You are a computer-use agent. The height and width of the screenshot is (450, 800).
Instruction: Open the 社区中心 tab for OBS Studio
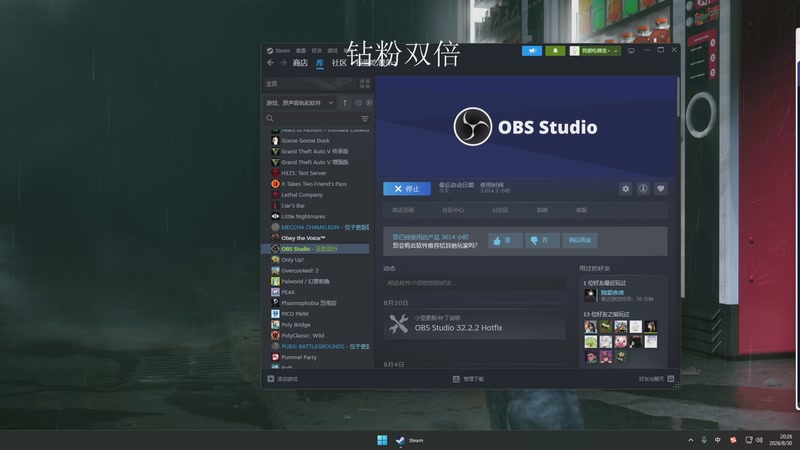453,210
